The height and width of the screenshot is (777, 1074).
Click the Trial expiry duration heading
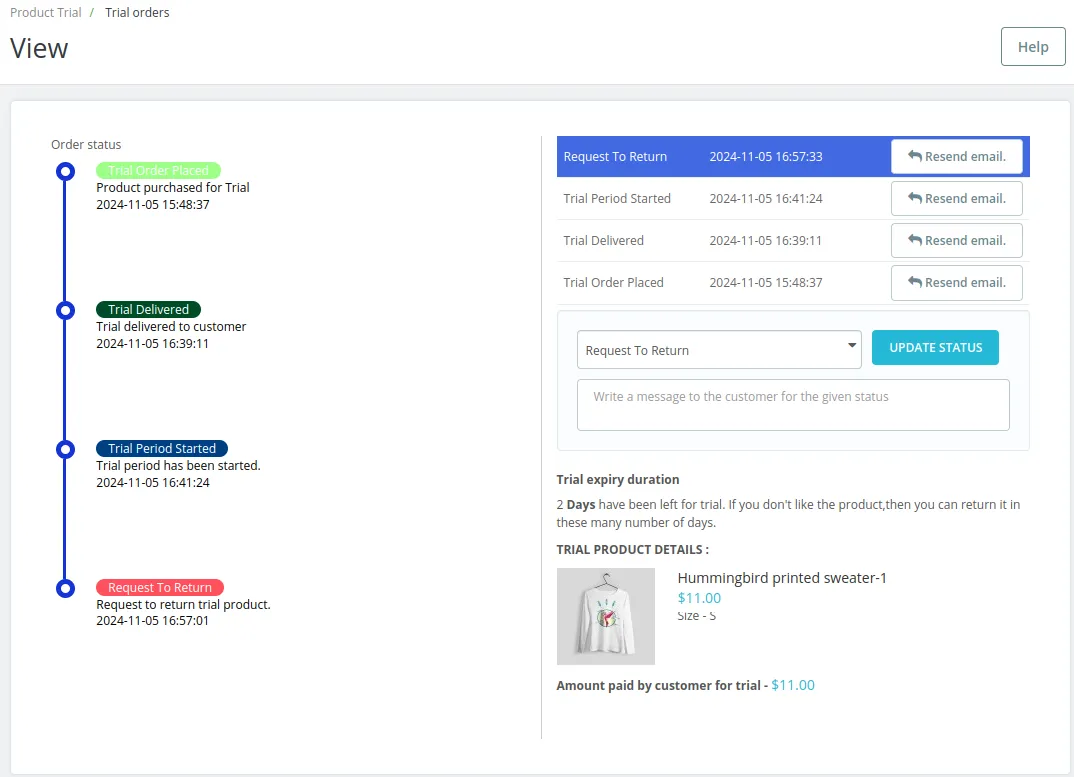tap(618, 480)
